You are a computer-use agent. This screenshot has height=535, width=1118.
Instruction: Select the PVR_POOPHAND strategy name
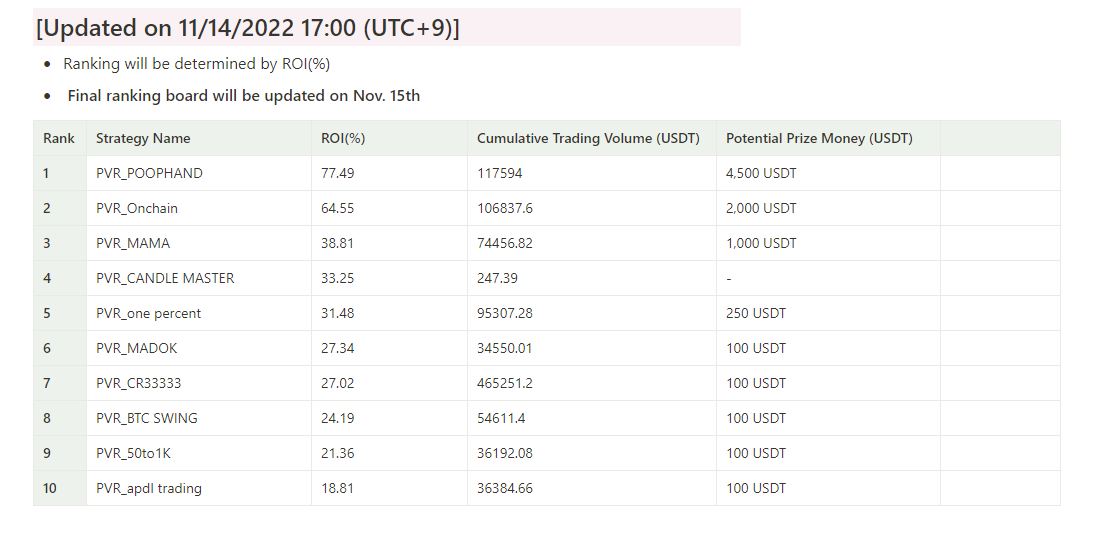pyautogui.click(x=149, y=173)
